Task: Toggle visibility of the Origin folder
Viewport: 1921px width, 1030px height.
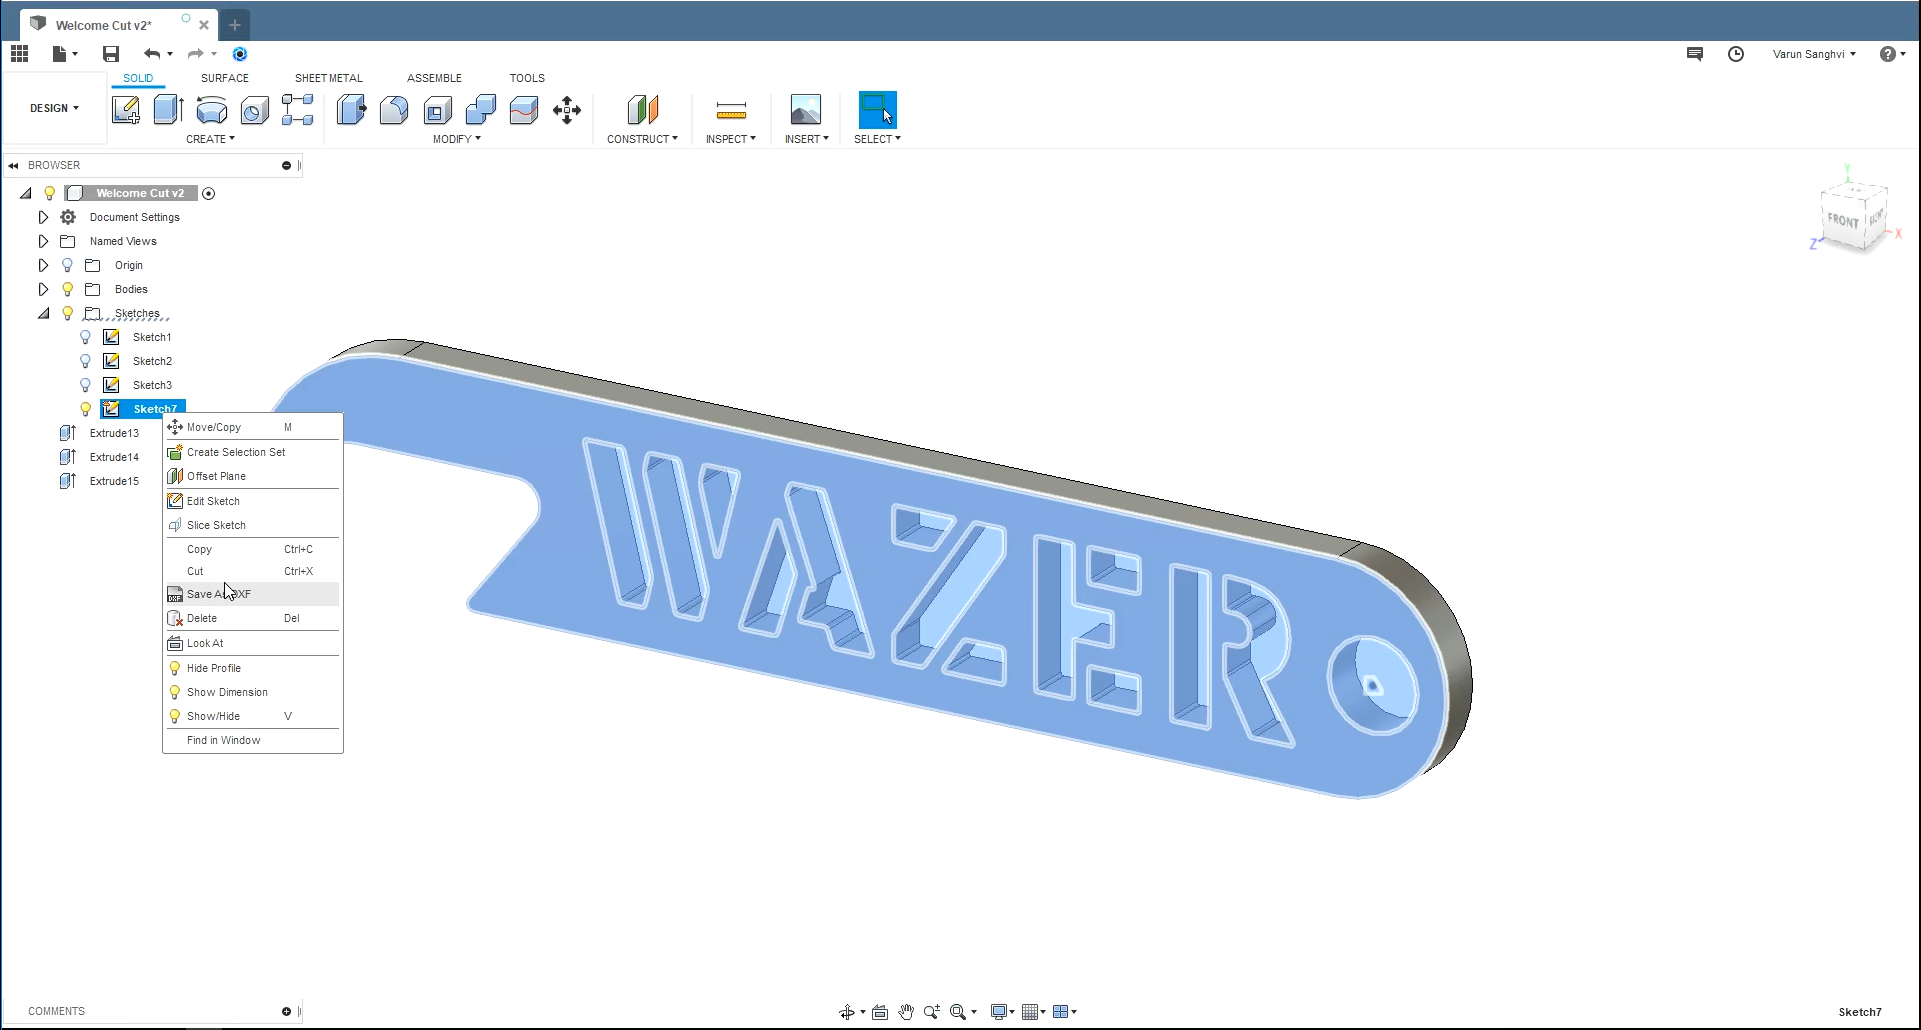Action: coord(68,265)
